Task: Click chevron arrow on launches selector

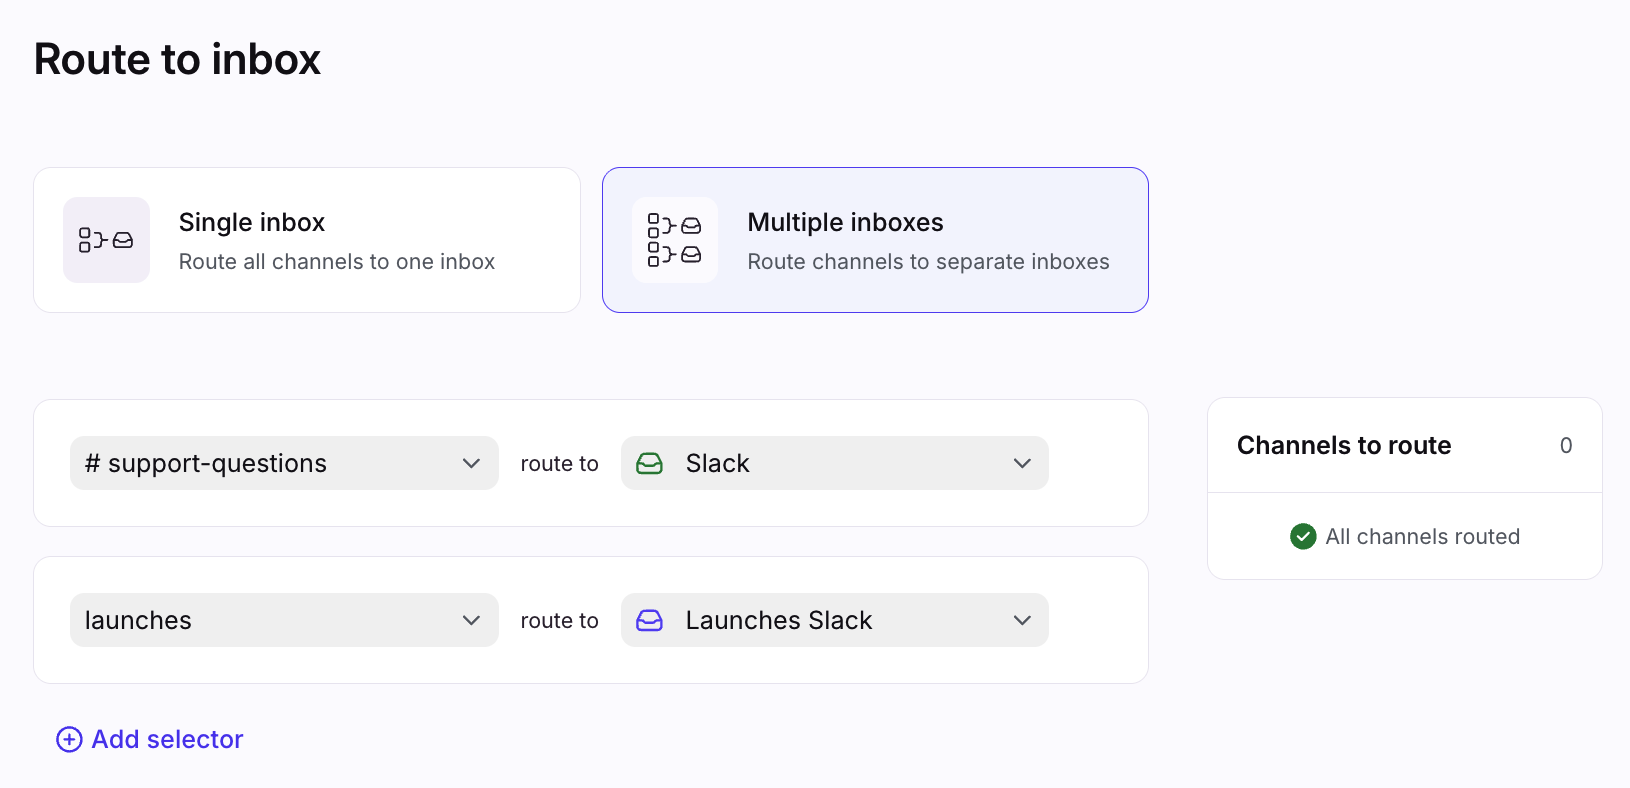Action: click(x=472, y=620)
